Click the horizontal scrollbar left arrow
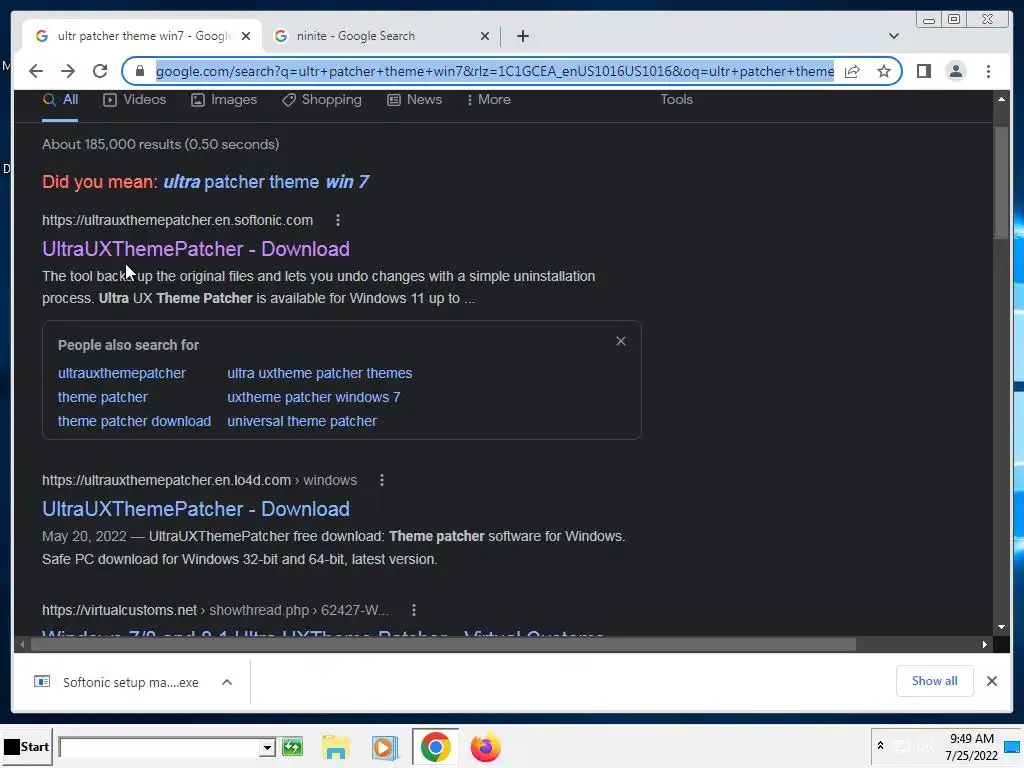The width and height of the screenshot is (1024, 768). [22, 645]
